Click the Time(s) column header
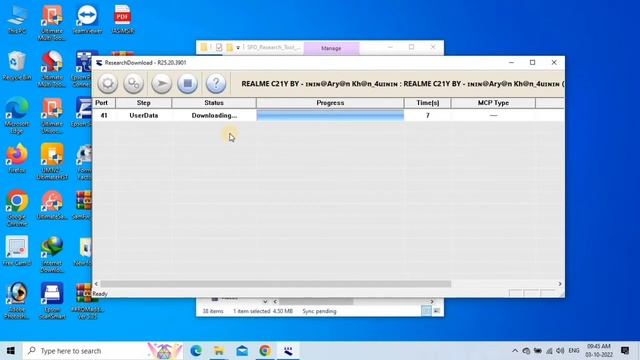The width and height of the screenshot is (640, 360). (x=428, y=103)
